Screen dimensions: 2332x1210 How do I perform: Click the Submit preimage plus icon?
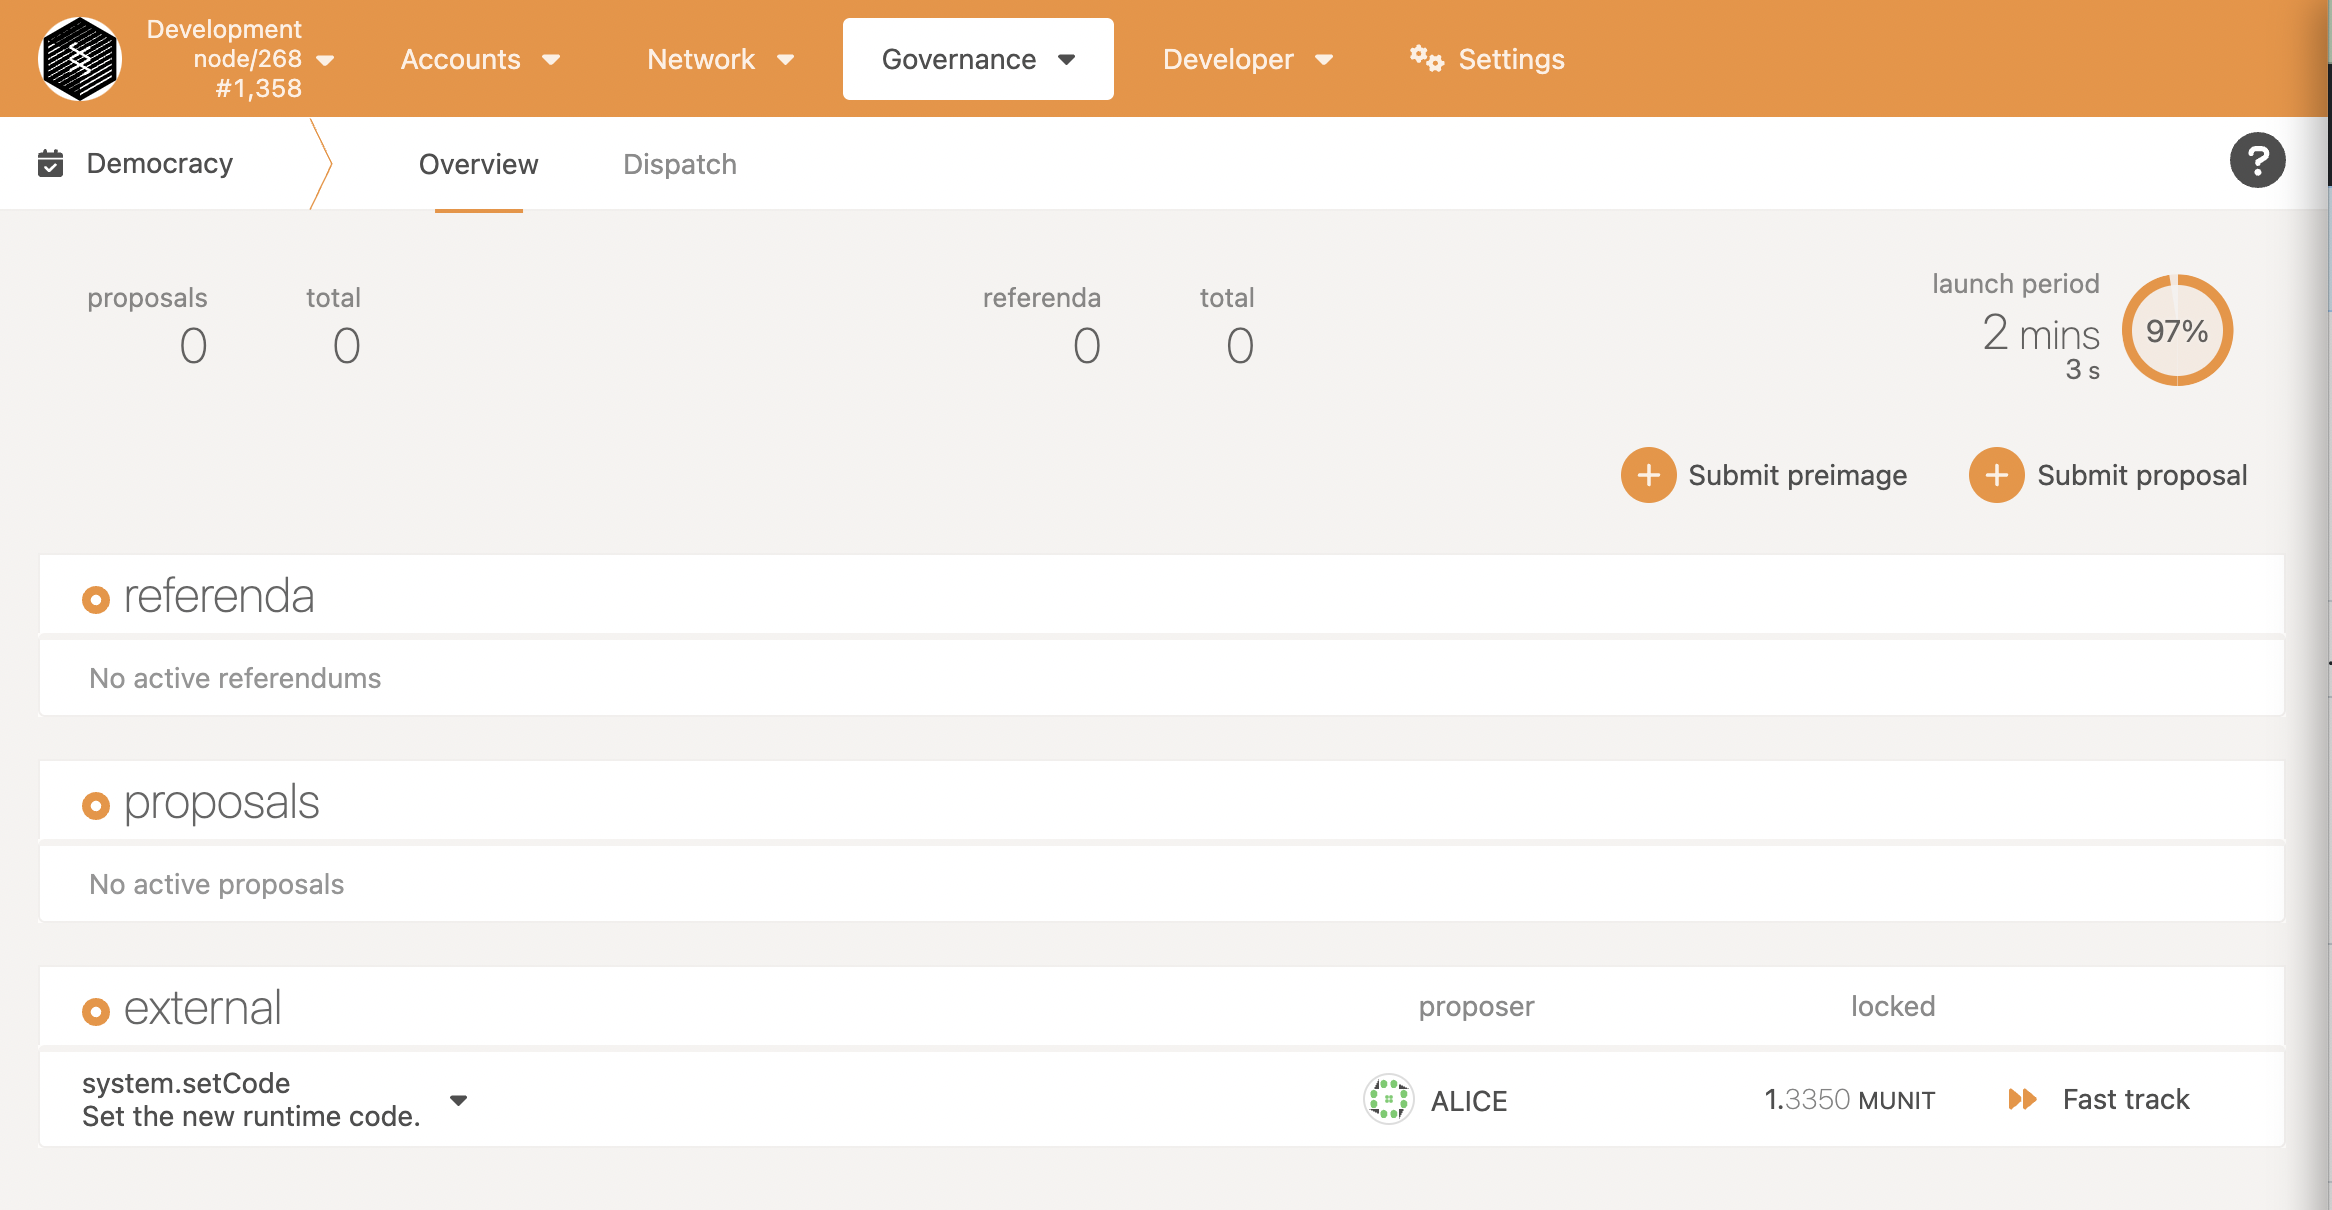[x=1649, y=475]
